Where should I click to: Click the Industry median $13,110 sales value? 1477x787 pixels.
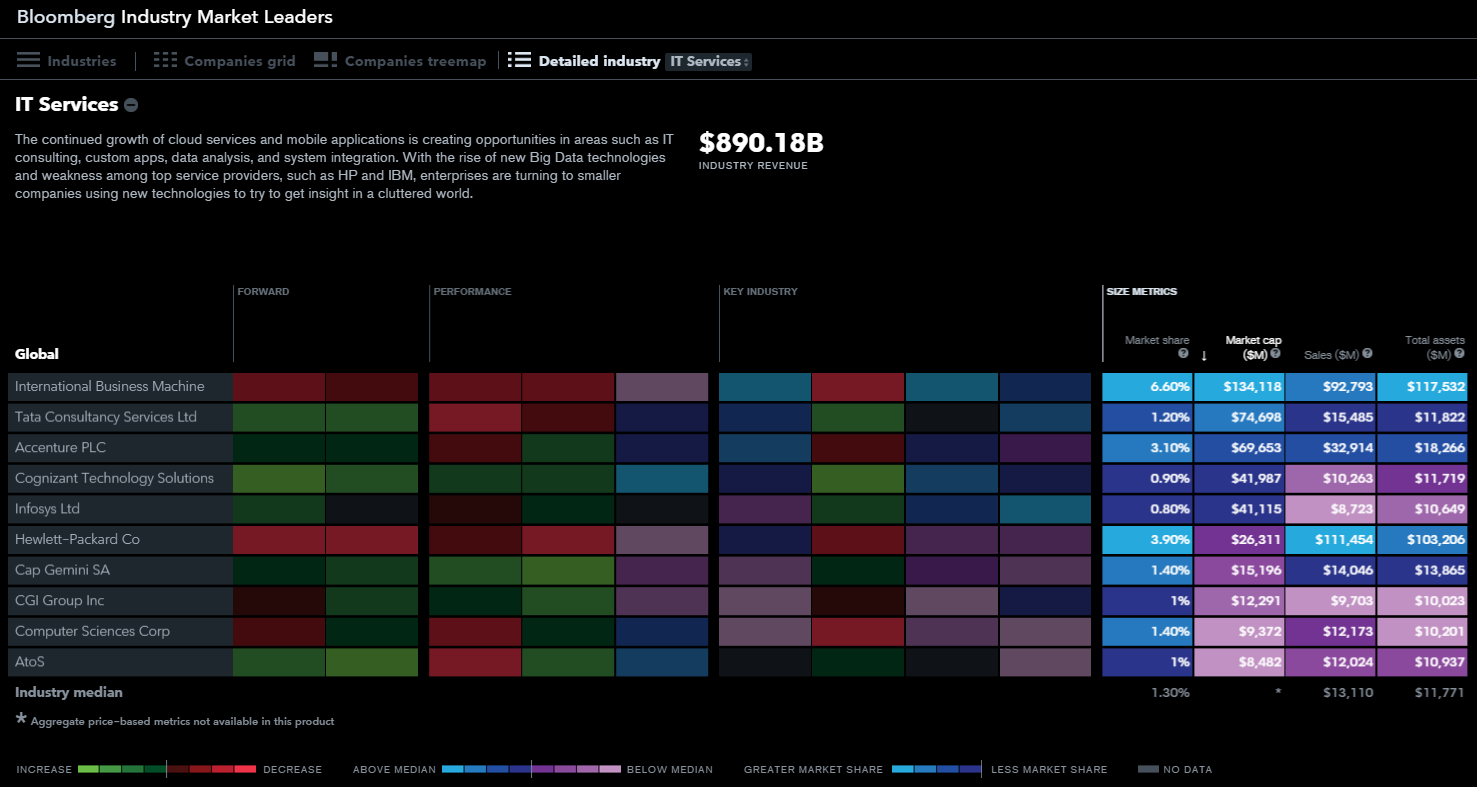tap(1348, 692)
